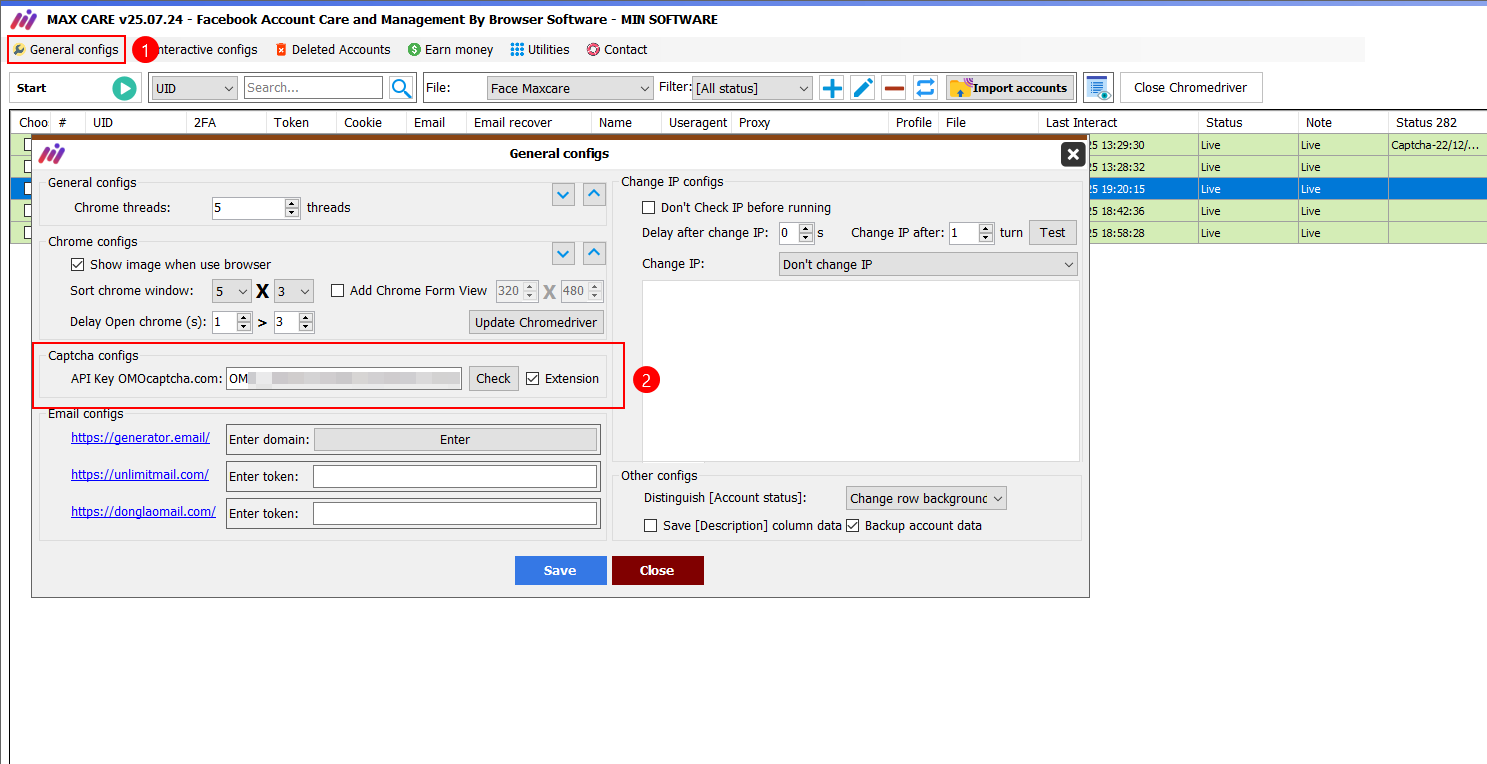Expand Chrome configs section with down chevron
1487x764 pixels.
(x=564, y=254)
